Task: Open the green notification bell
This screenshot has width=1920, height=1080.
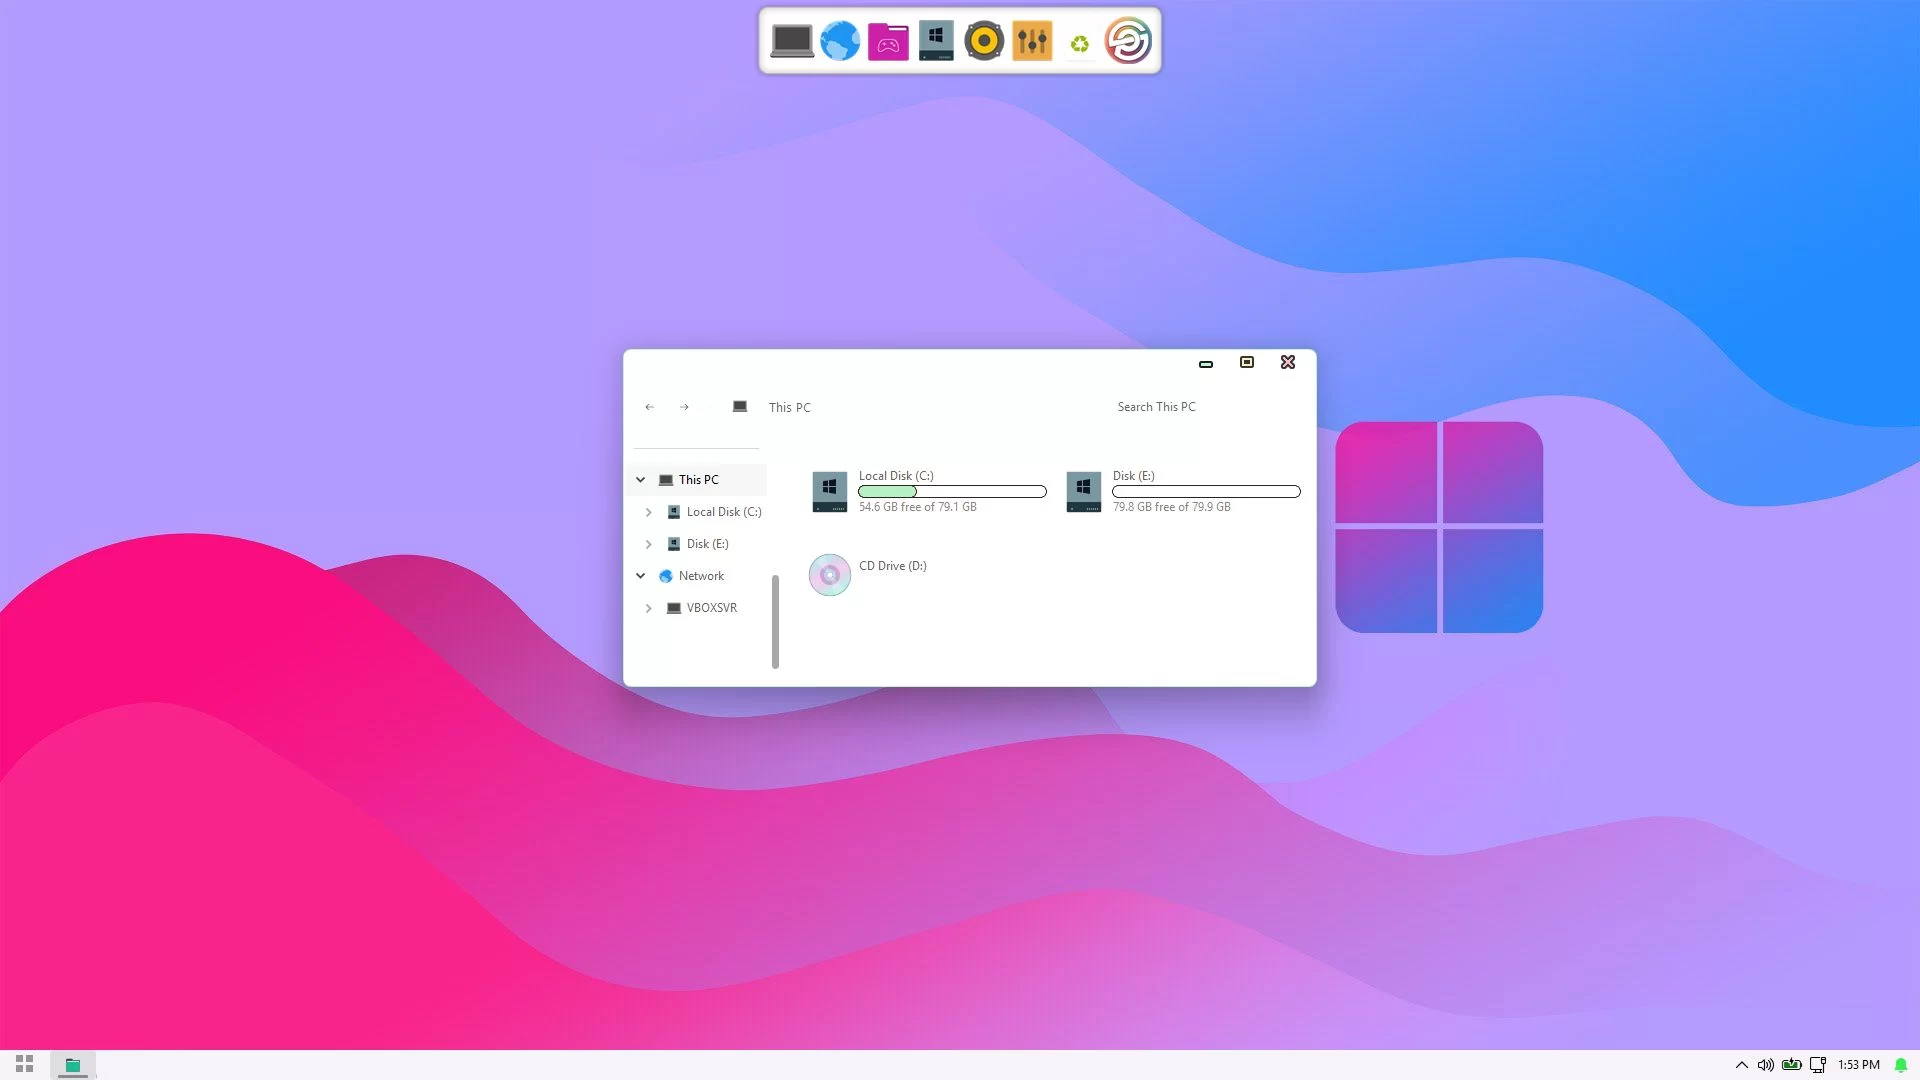Action: [1901, 1065]
